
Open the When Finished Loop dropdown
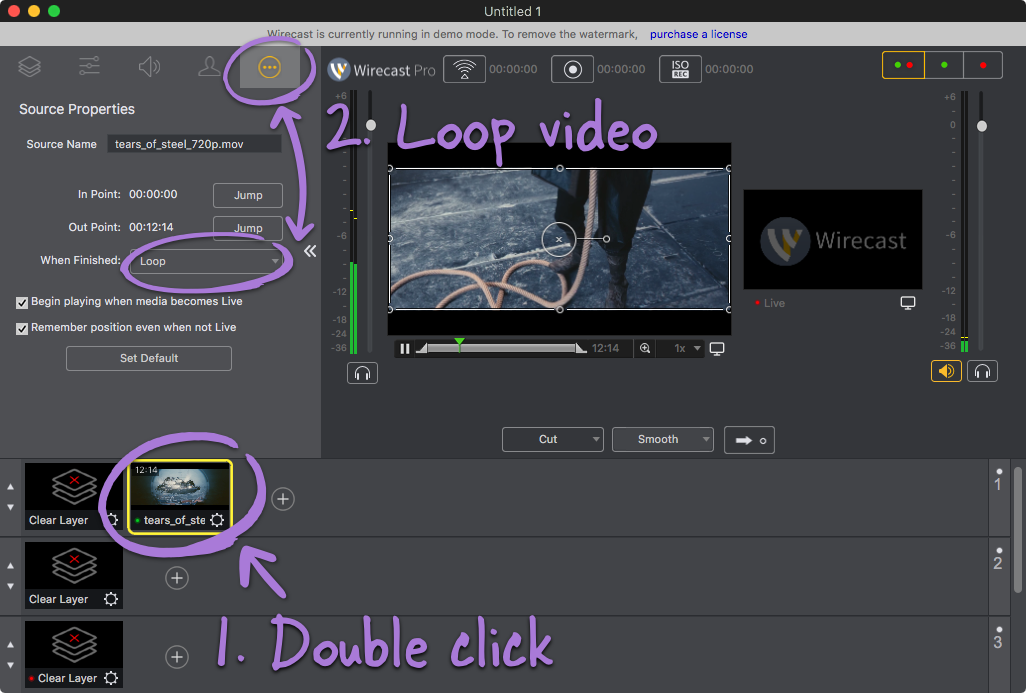click(x=206, y=261)
